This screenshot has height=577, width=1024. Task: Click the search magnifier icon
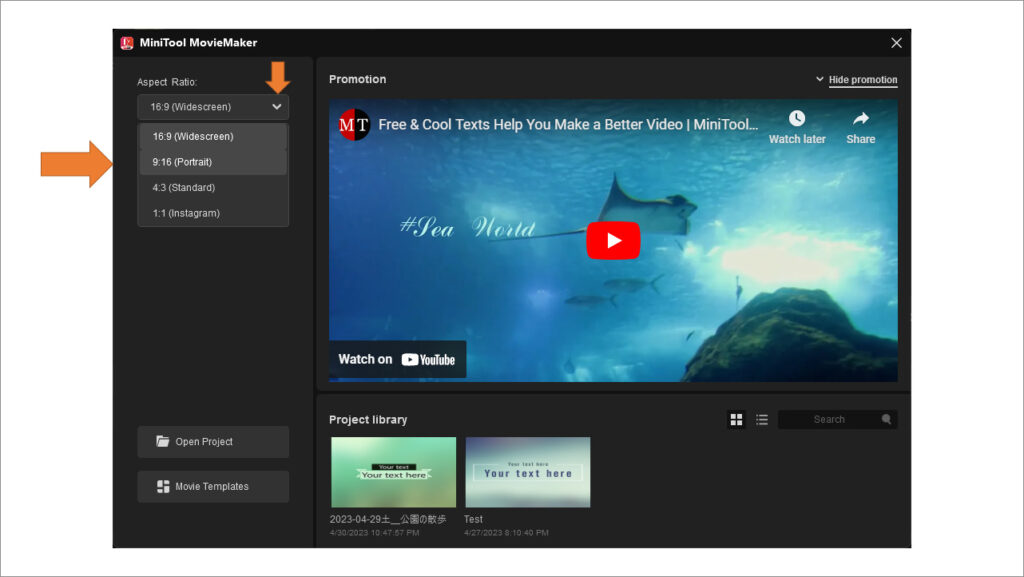point(886,419)
